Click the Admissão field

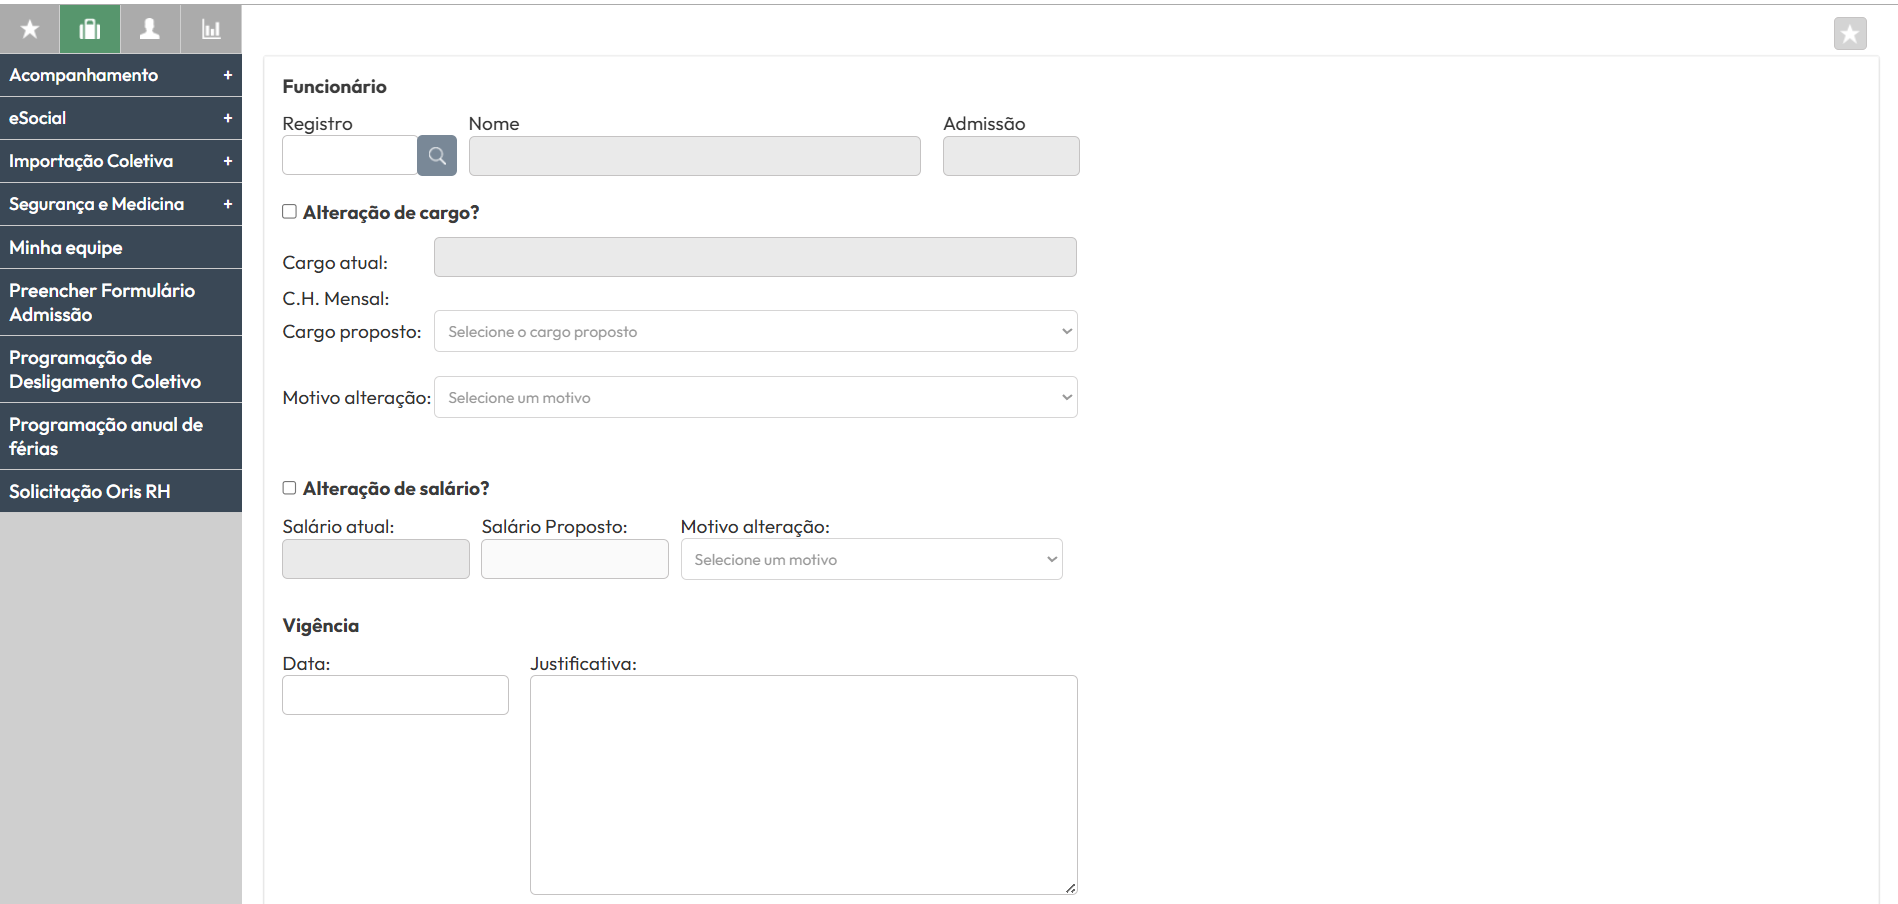[x=1011, y=156]
